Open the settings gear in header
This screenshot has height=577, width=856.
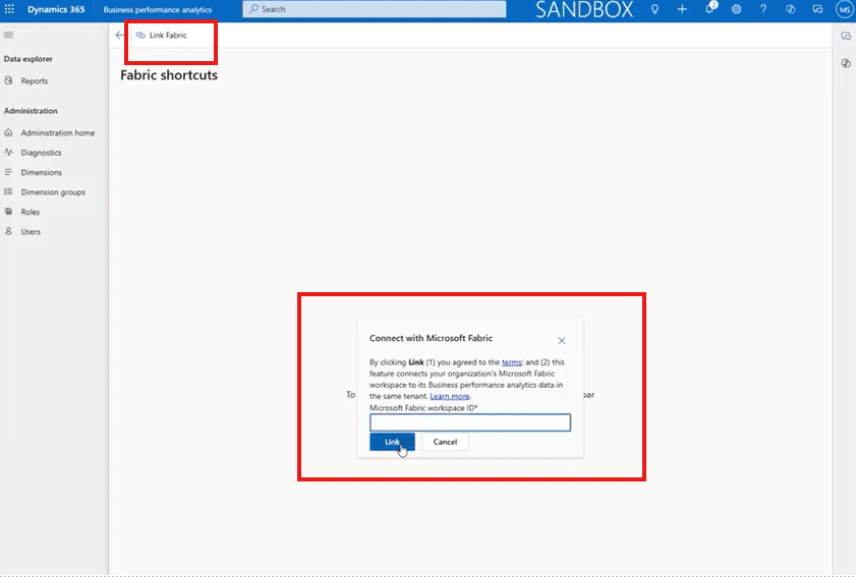737,9
